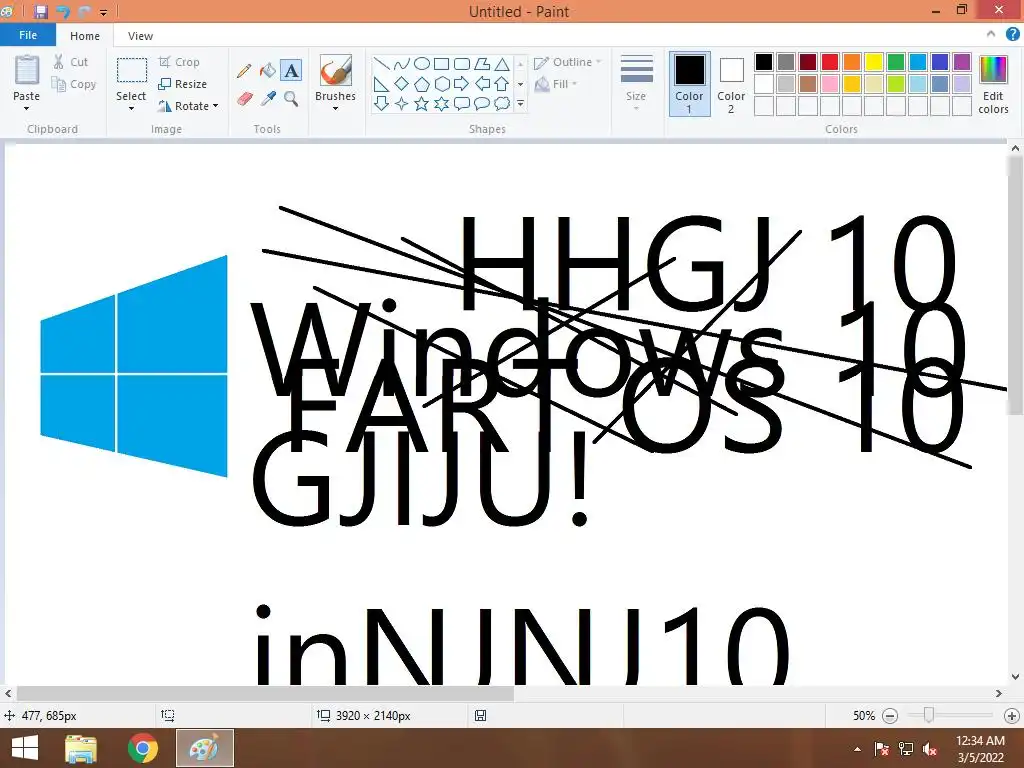This screenshot has height=768, width=1024.
Task: Click the Resize button
Action: 183,84
